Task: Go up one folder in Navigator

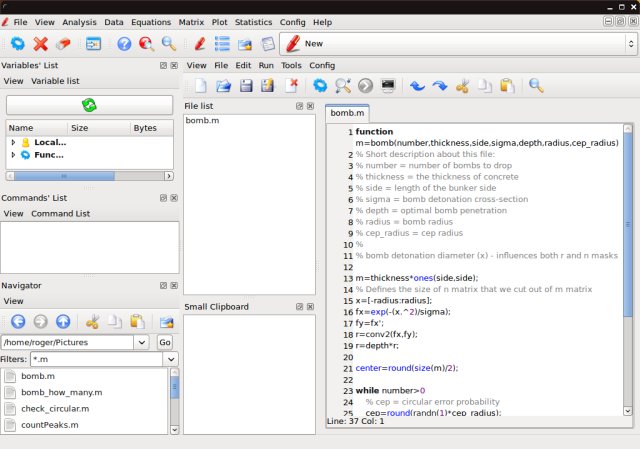Action: click(63, 322)
